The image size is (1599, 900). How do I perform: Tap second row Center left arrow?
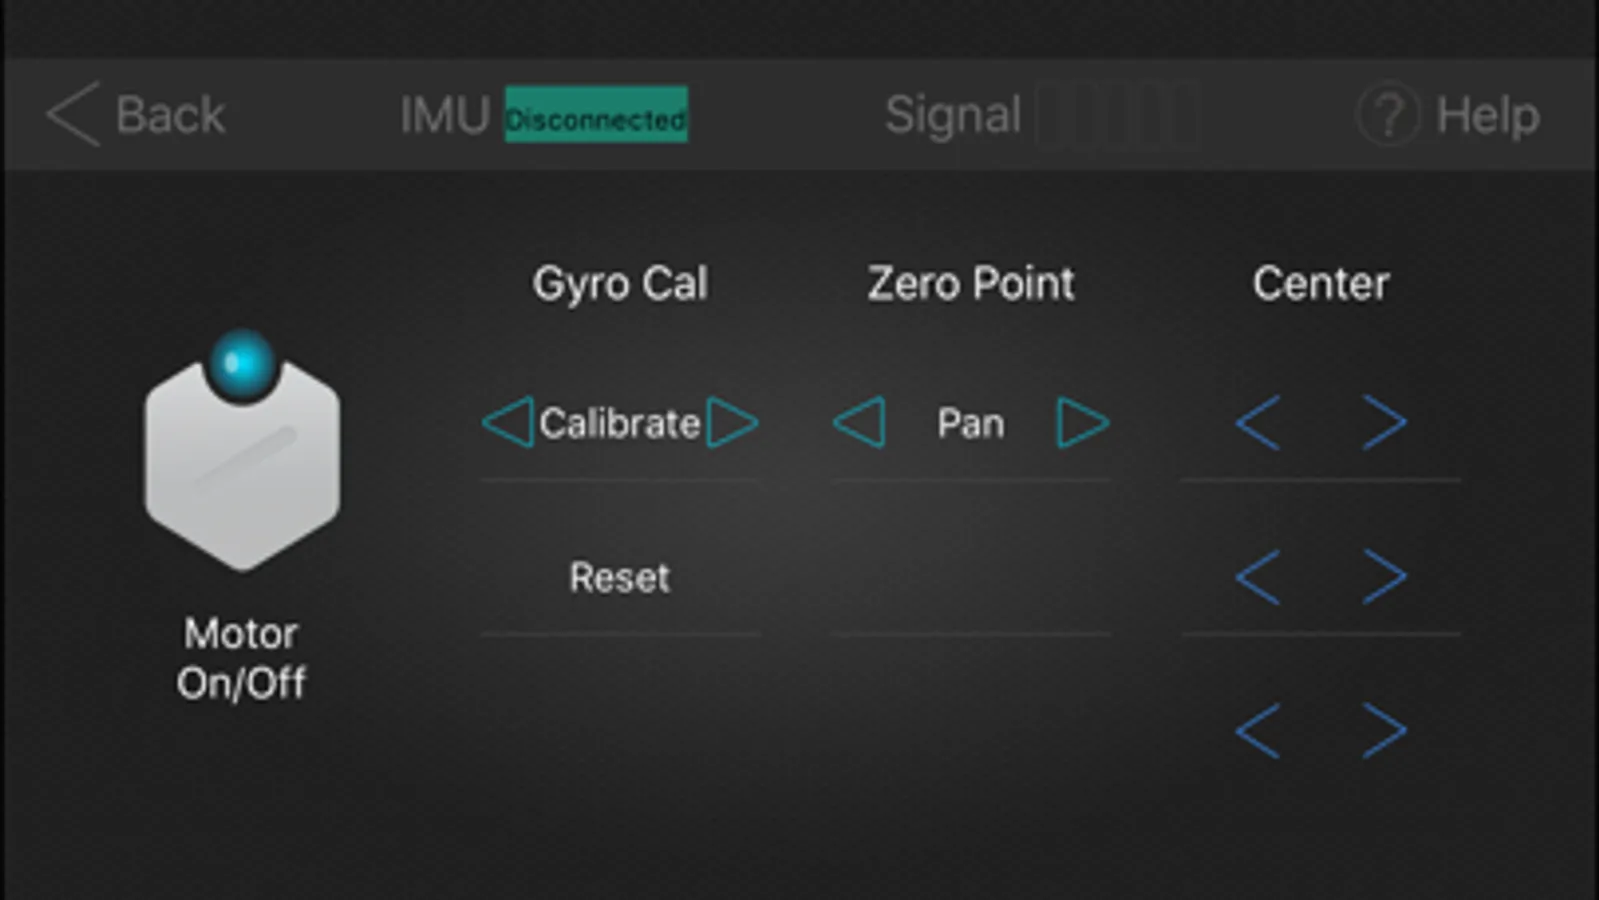1257,576
